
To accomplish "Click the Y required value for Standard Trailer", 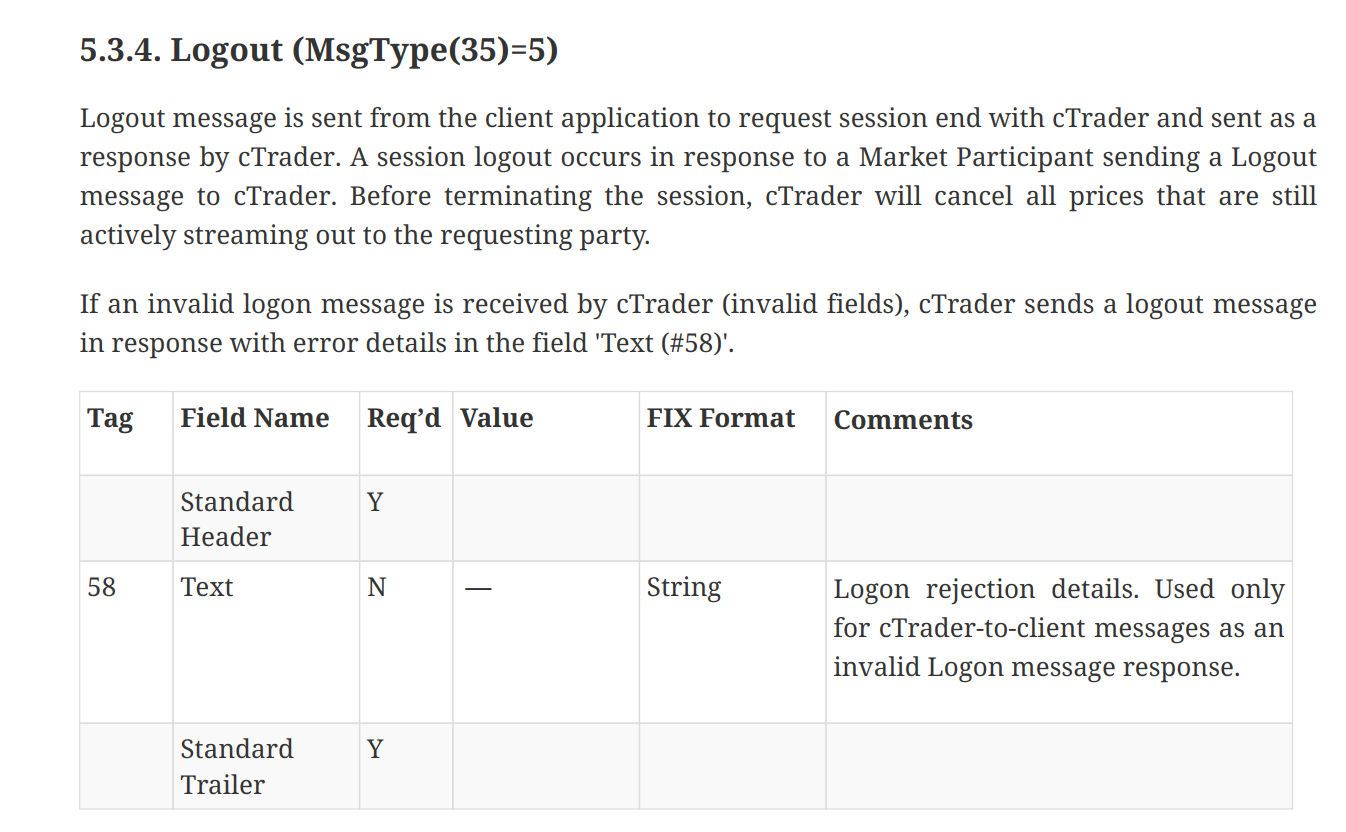I will coord(375,749).
